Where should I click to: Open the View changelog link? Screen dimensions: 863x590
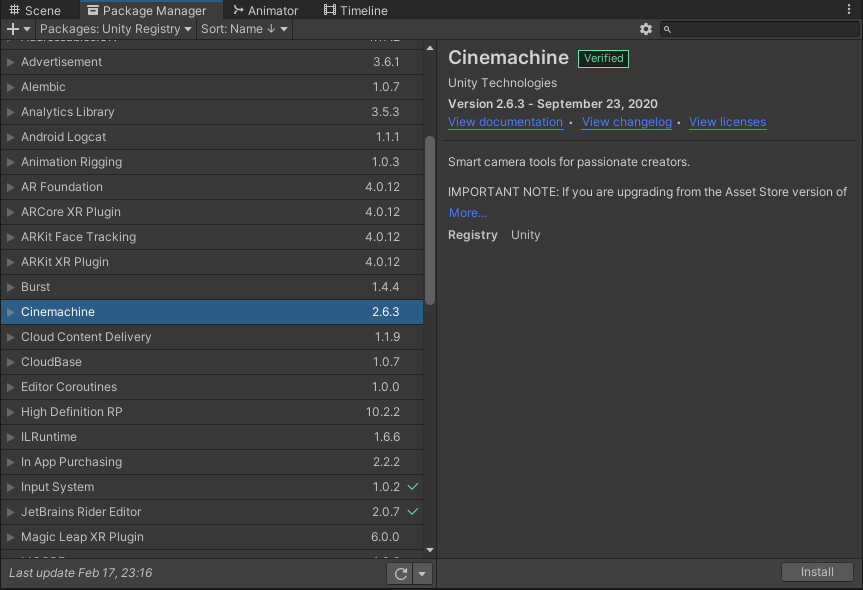coord(626,122)
